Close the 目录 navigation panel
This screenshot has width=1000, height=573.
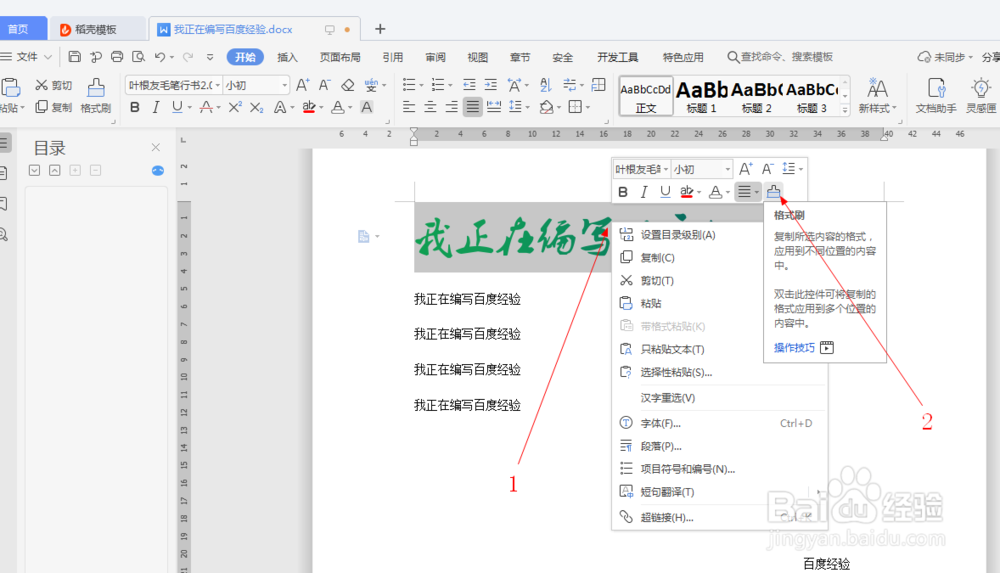[x=156, y=147]
